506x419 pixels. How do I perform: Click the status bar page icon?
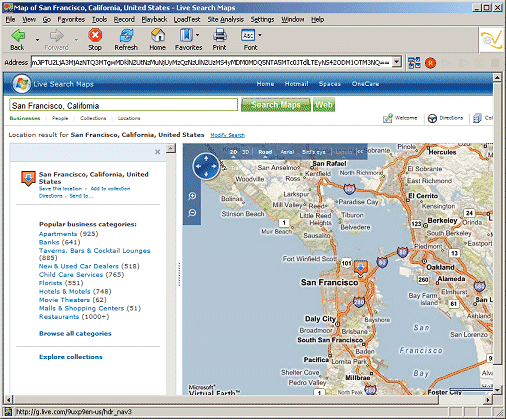coord(8,412)
